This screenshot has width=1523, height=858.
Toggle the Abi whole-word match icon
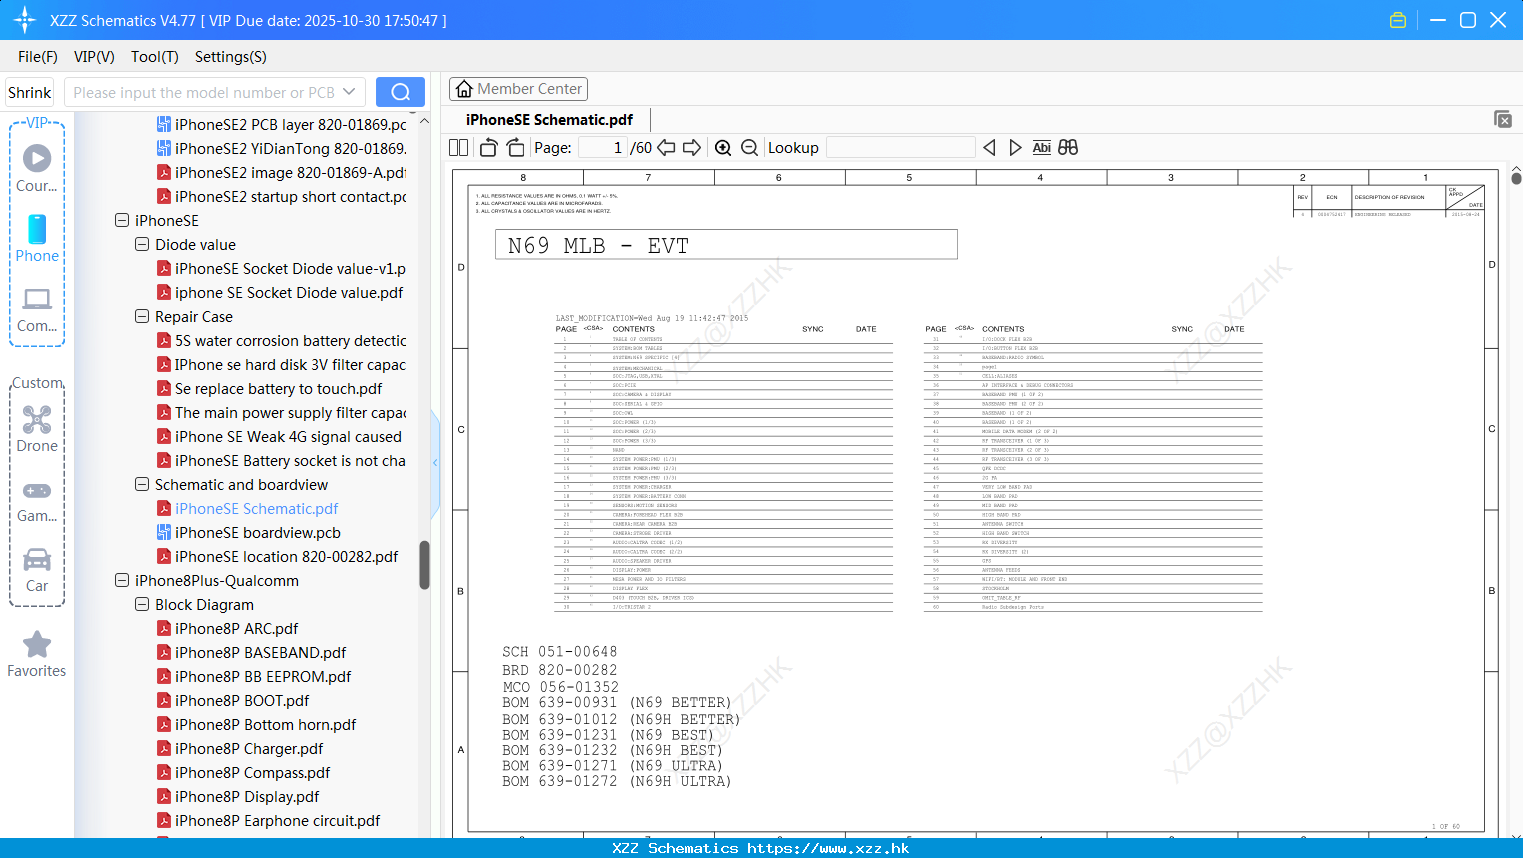[1041, 148]
